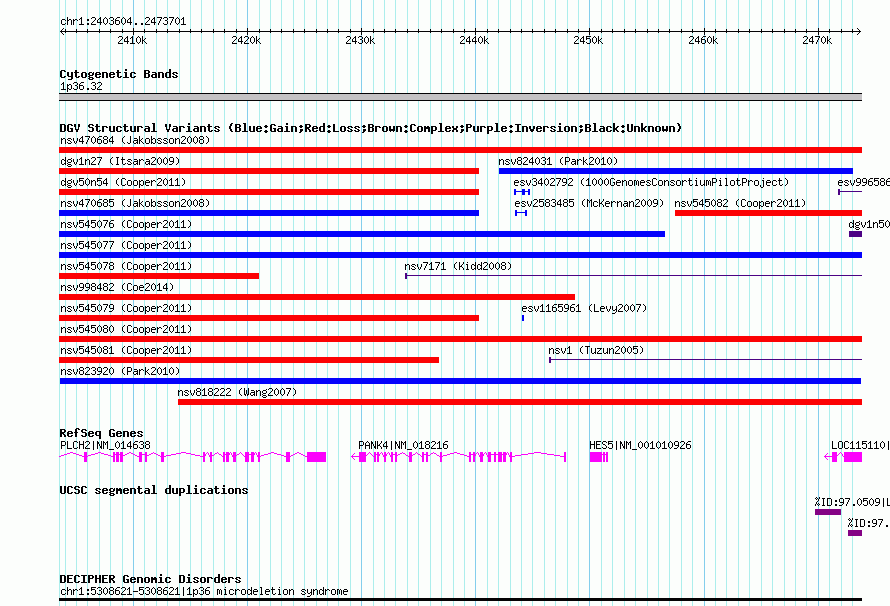Click the esv2583485 (McKernan2009) small glyph
Screen dimensions: 890x606
520,213
